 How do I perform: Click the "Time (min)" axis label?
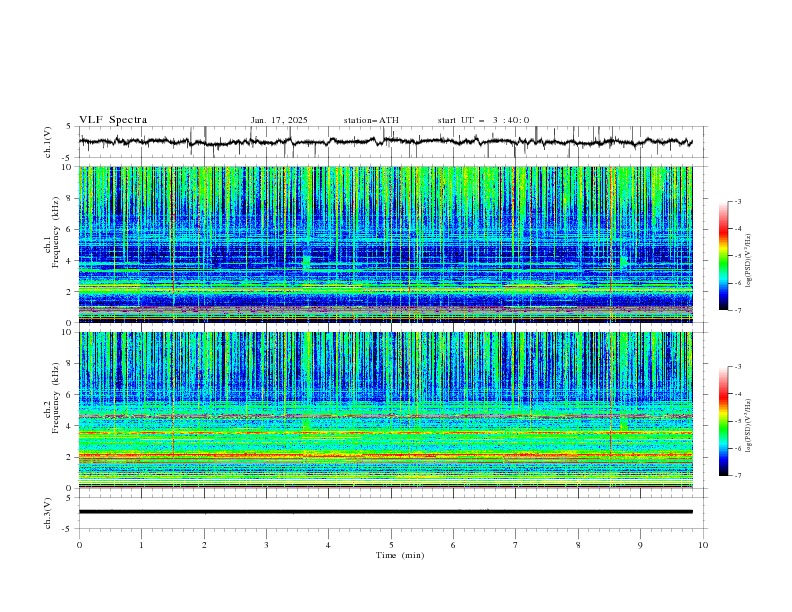pos(400,555)
